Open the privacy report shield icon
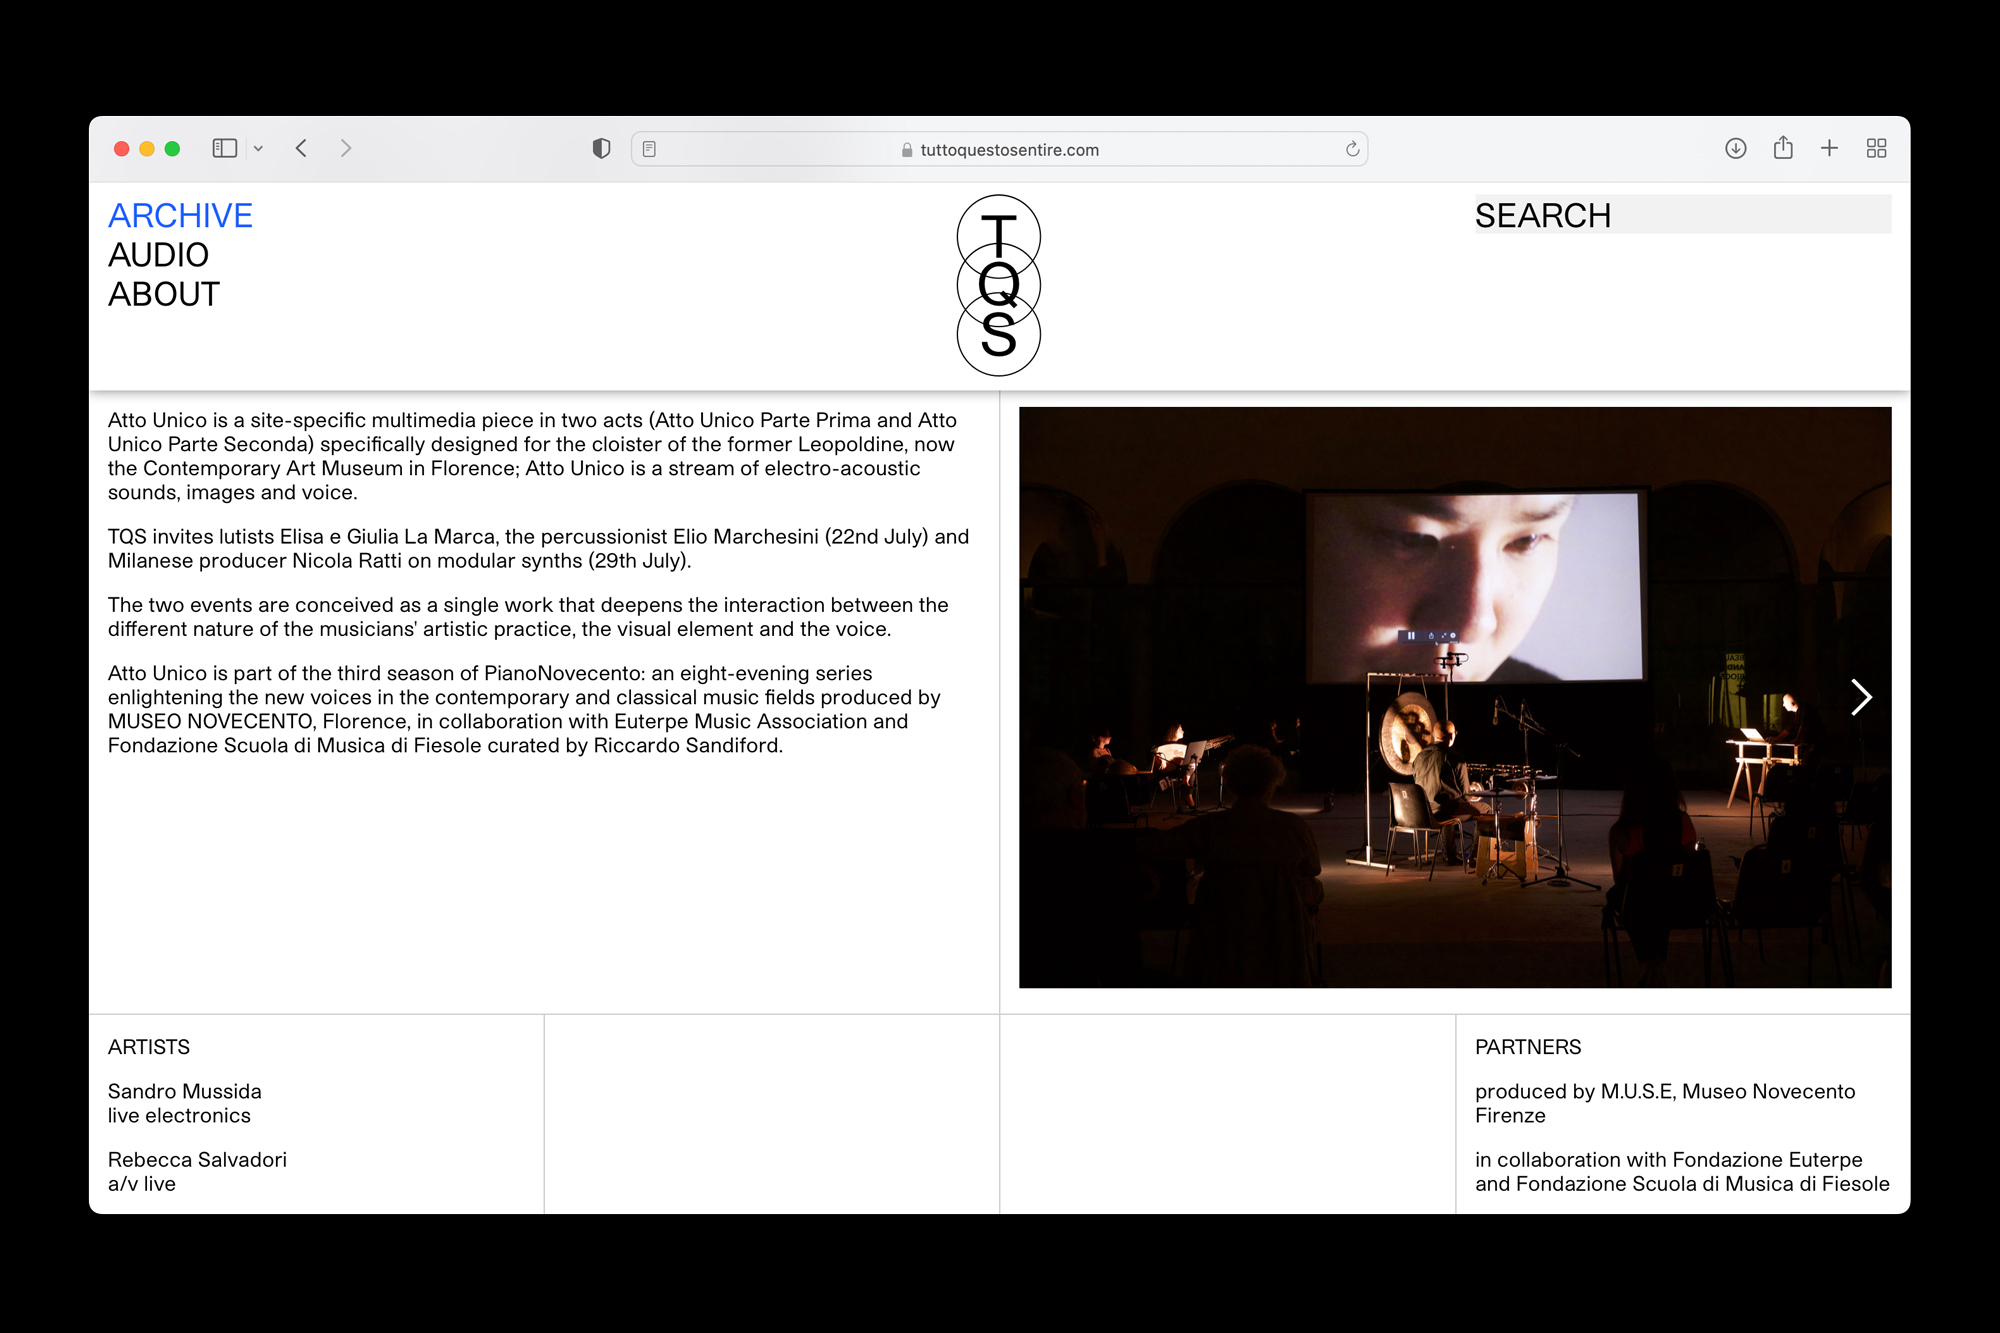2000x1333 pixels. [x=601, y=148]
